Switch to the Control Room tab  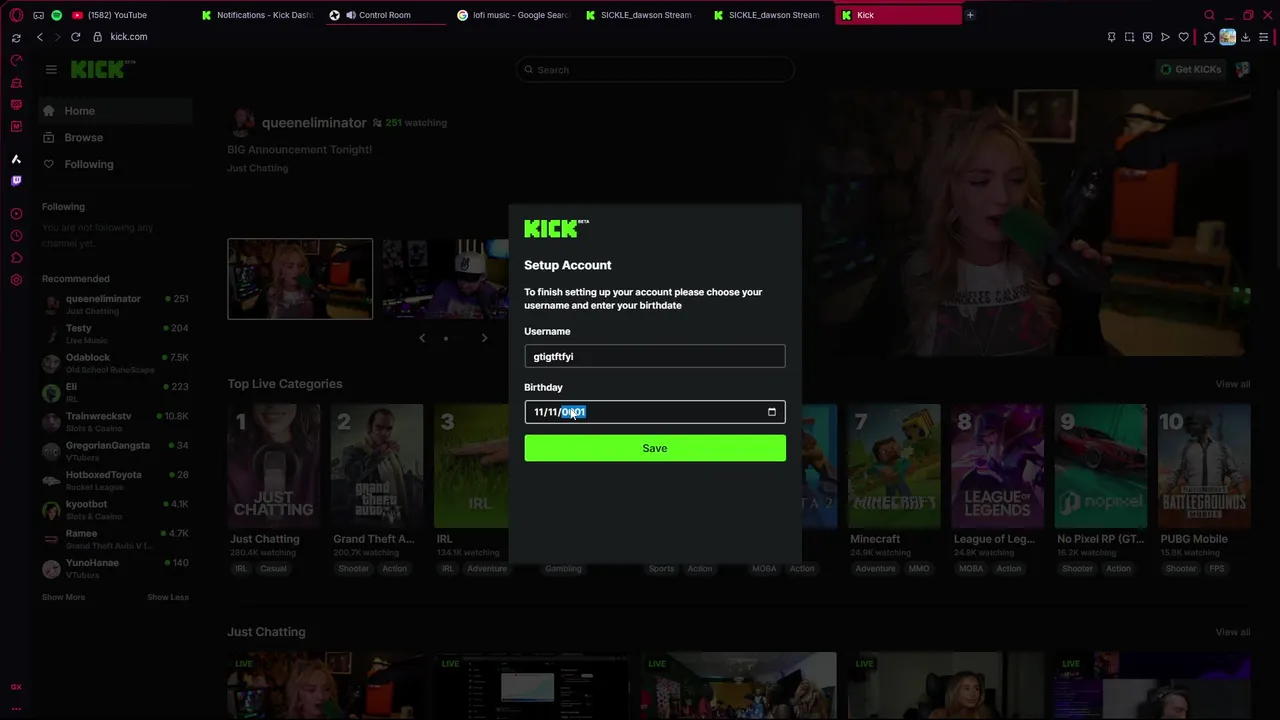click(386, 15)
